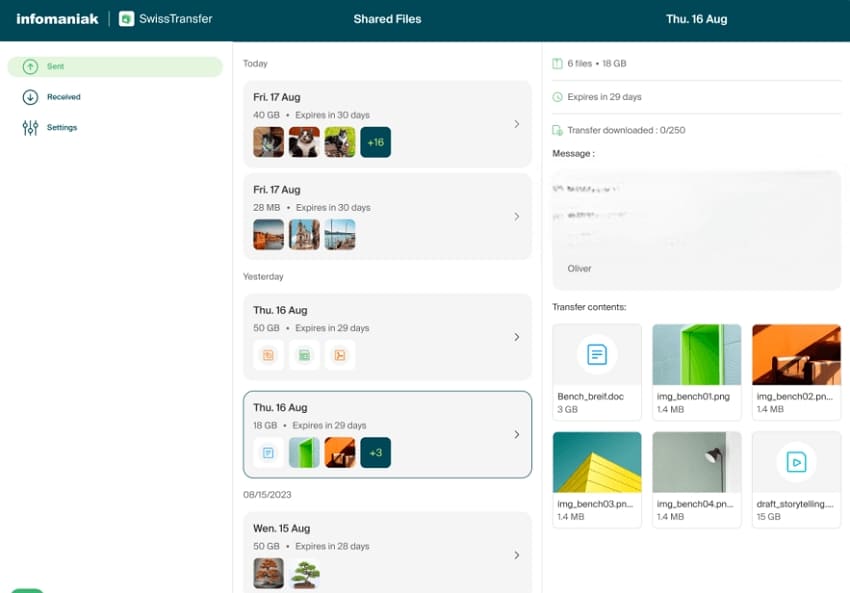Select the Wen. 15 Aug transfer card
The height and width of the screenshot is (593, 850).
[x=387, y=550]
